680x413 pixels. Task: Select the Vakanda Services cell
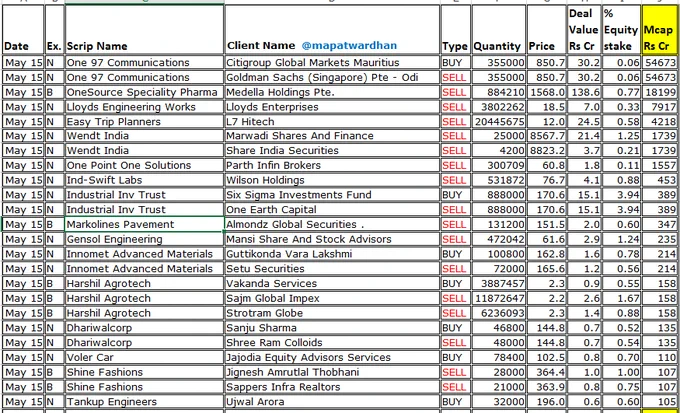coord(332,283)
